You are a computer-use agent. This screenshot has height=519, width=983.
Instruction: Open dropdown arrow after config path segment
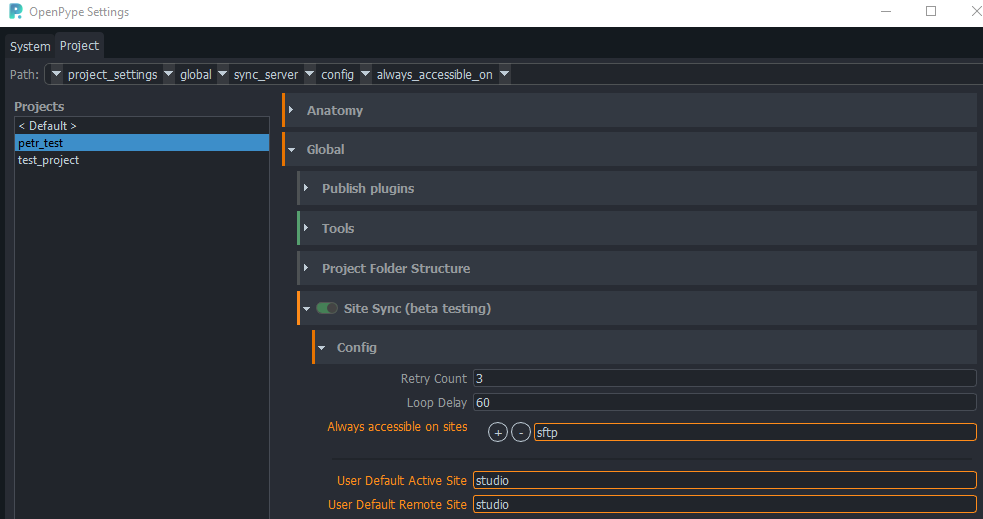[365, 74]
